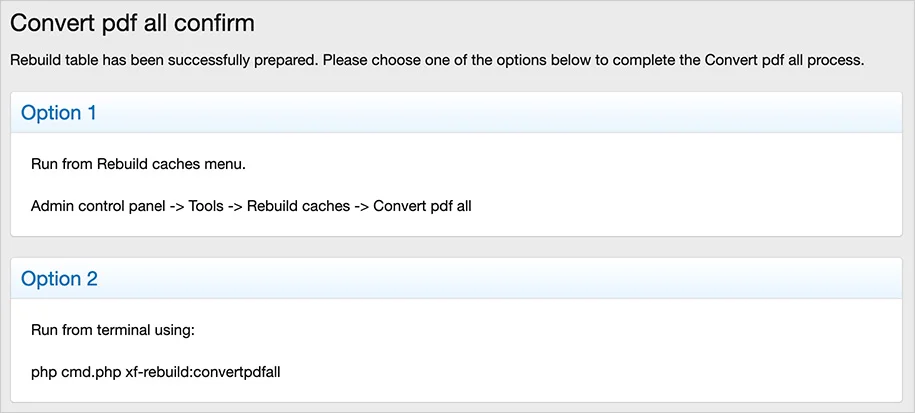Click the "Option 1" section heading

59,113
